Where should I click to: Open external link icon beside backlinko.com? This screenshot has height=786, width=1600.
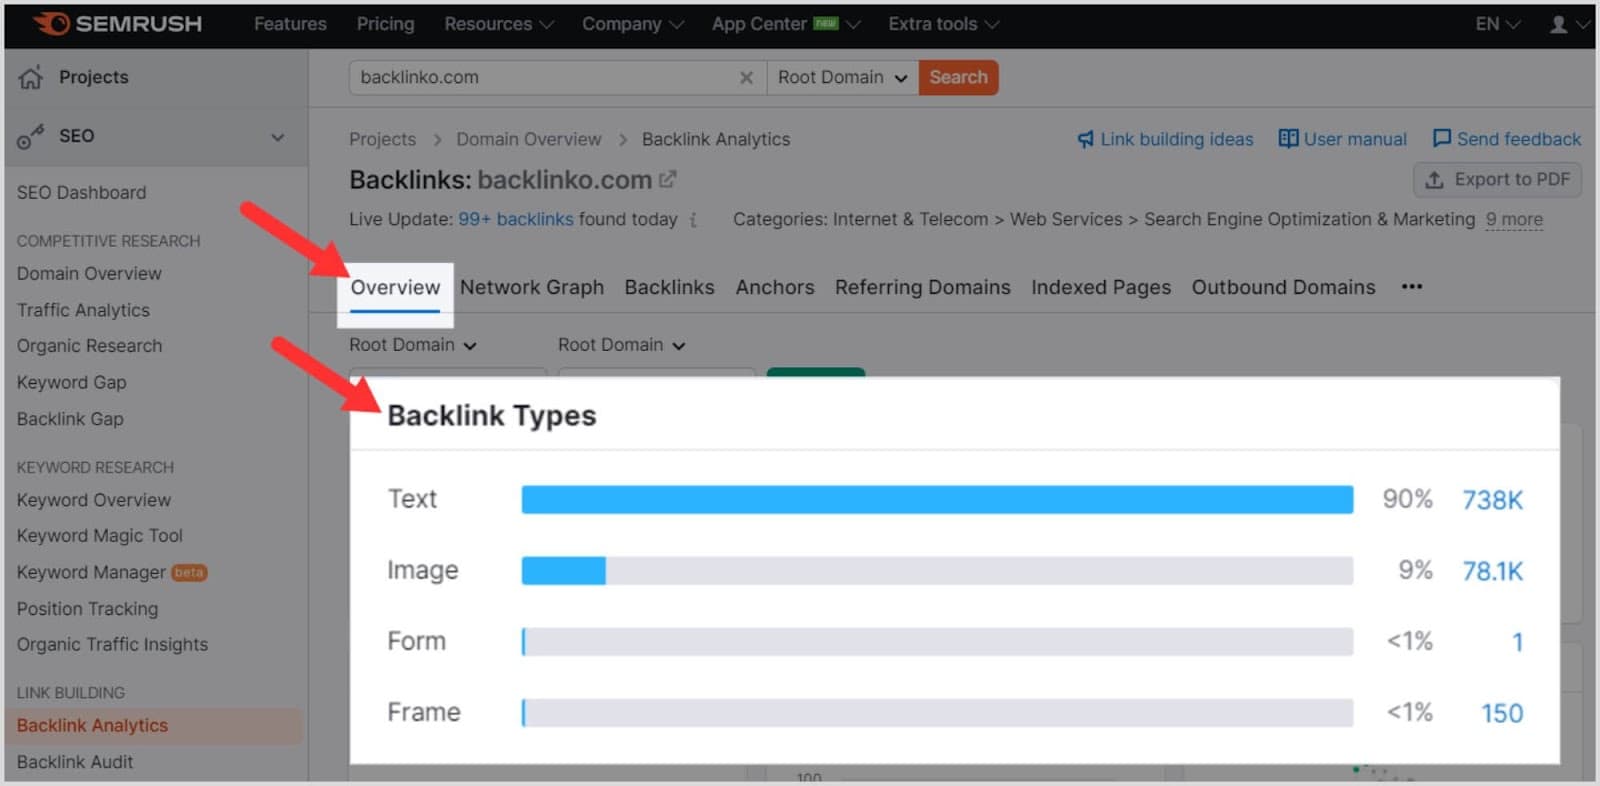668,180
